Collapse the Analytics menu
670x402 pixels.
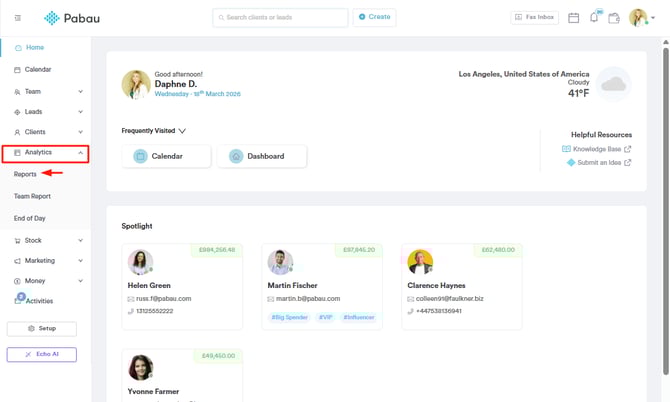click(x=80, y=153)
